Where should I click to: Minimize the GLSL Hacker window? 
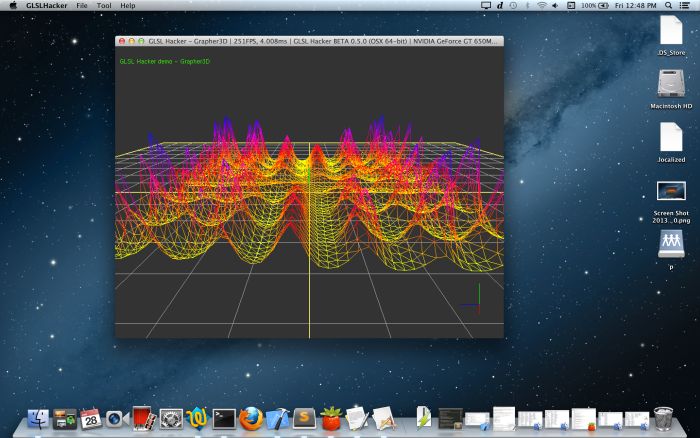(131, 41)
